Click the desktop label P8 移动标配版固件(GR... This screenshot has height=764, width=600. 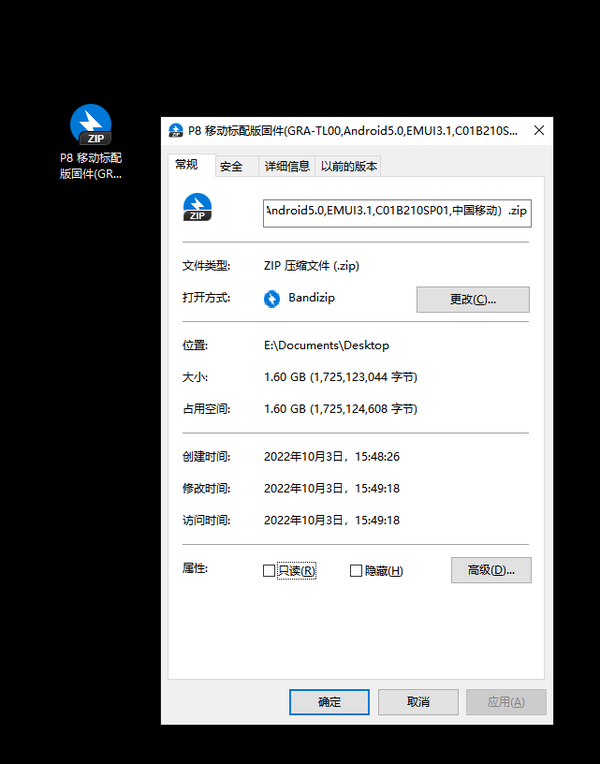(x=91, y=166)
